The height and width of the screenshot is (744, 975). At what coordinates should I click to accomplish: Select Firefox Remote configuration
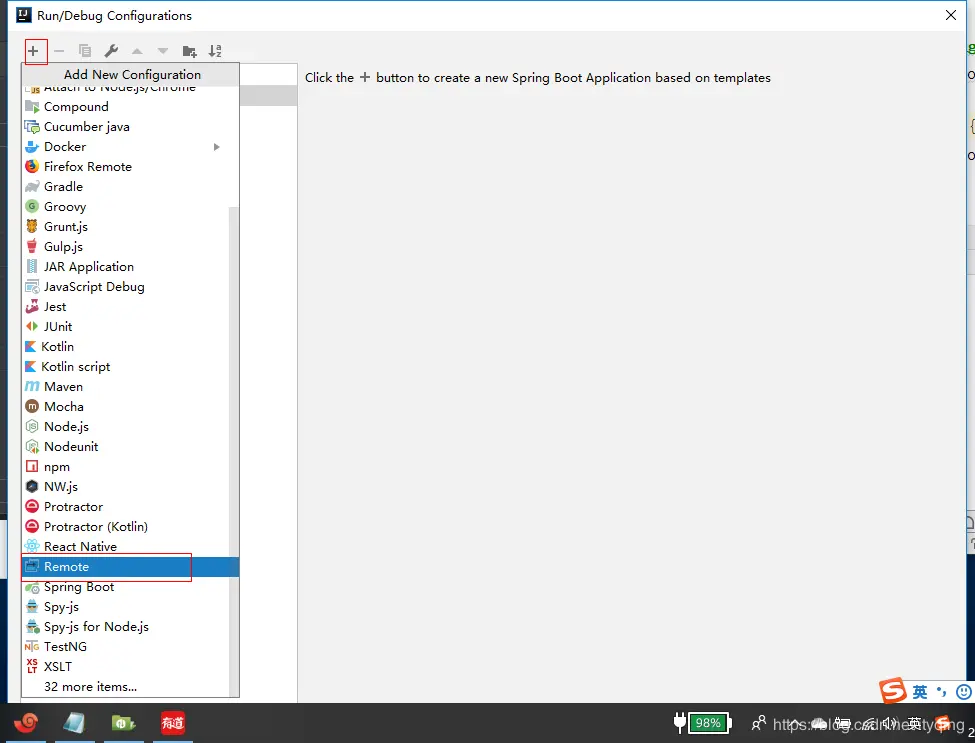click(131, 167)
